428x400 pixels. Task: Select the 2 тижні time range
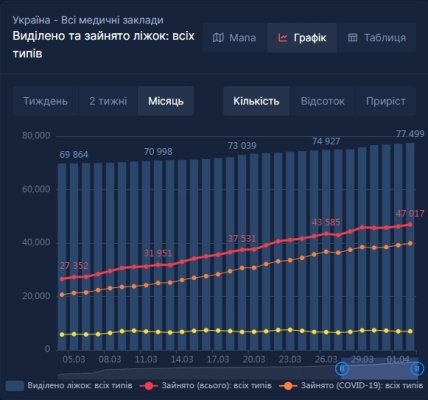point(108,101)
